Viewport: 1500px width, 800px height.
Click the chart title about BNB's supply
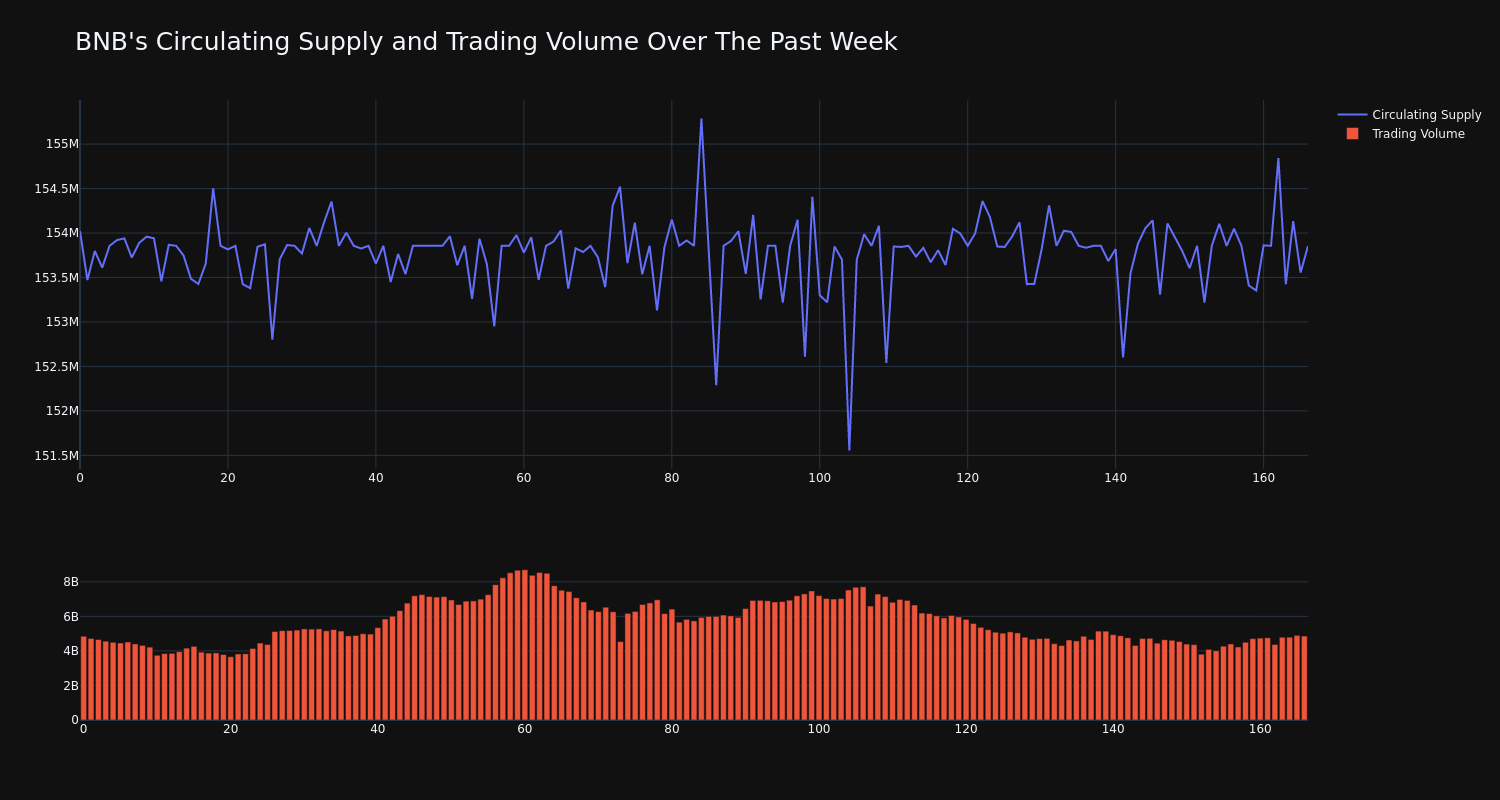click(486, 42)
